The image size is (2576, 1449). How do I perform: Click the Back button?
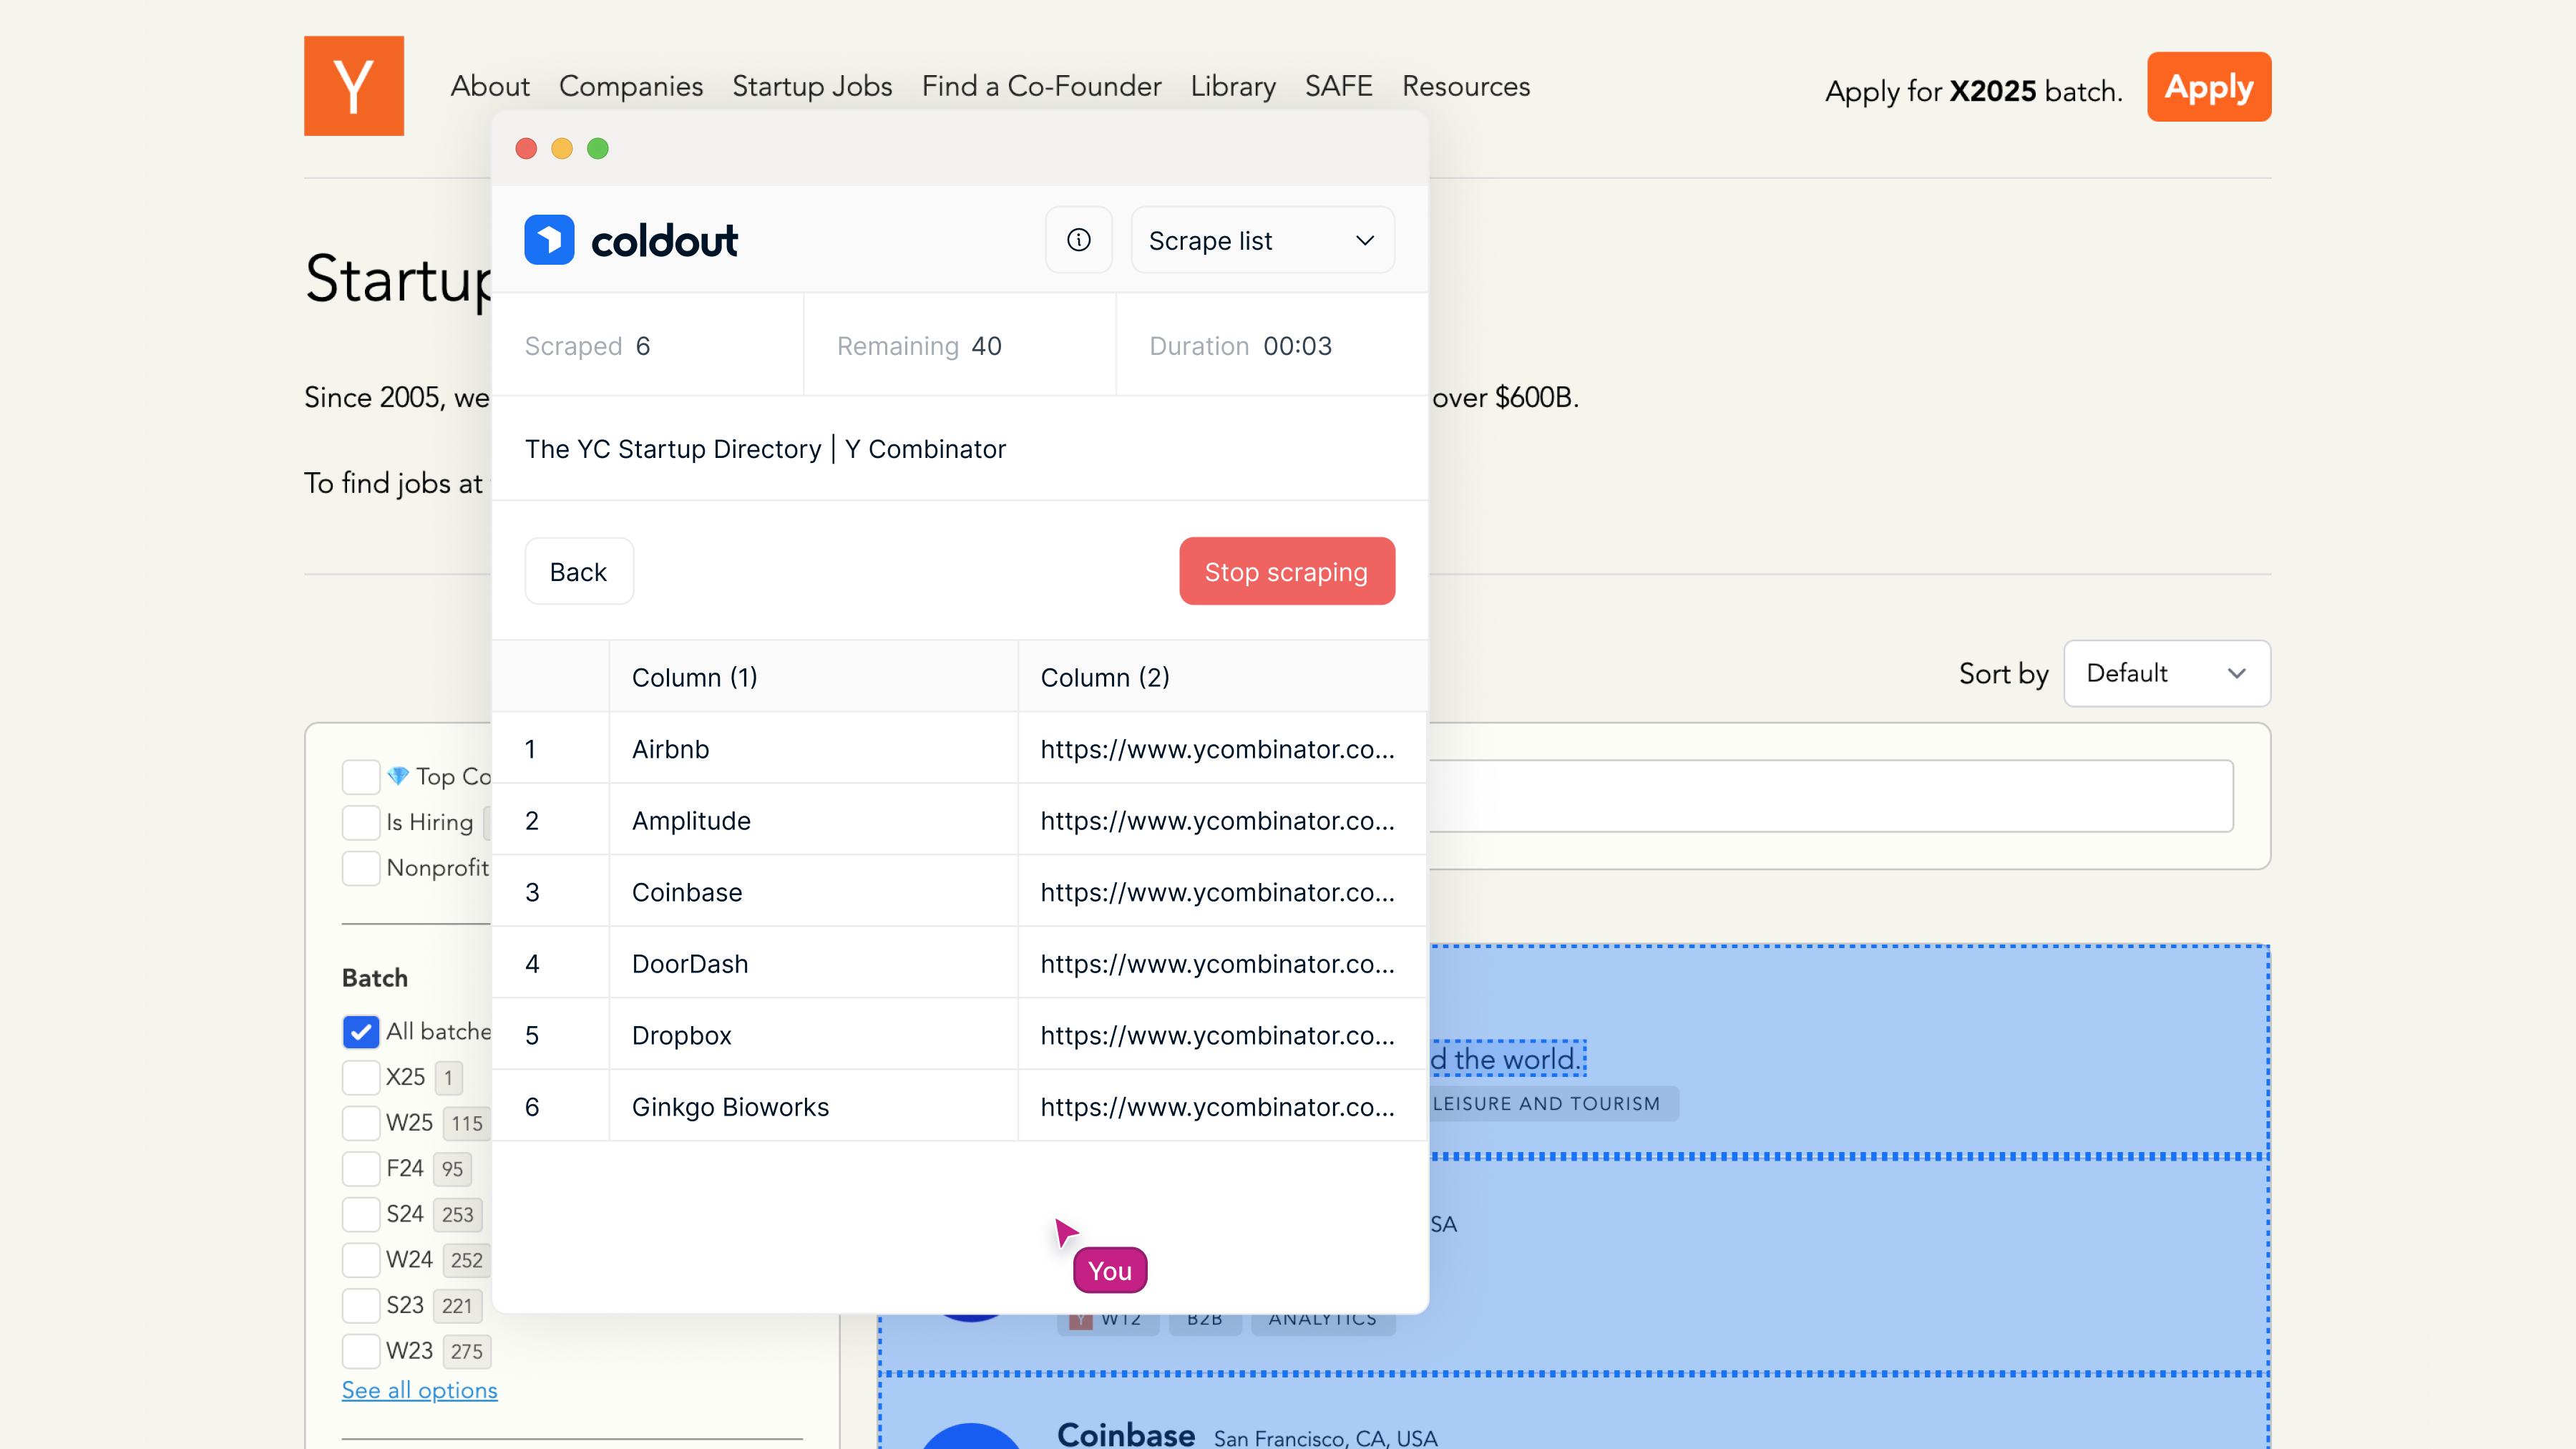pos(578,571)
